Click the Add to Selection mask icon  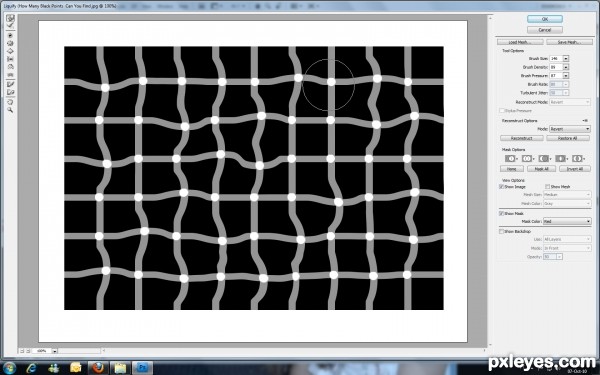click(x=527, y=158)
